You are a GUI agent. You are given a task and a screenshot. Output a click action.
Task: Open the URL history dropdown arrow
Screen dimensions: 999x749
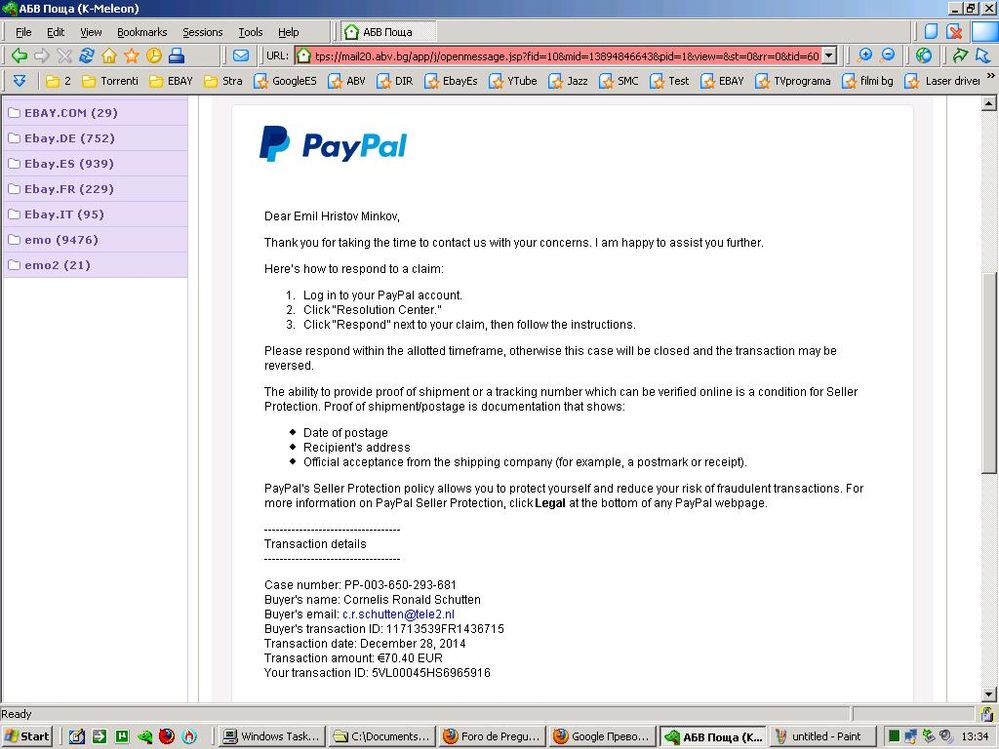click(828, 56)
